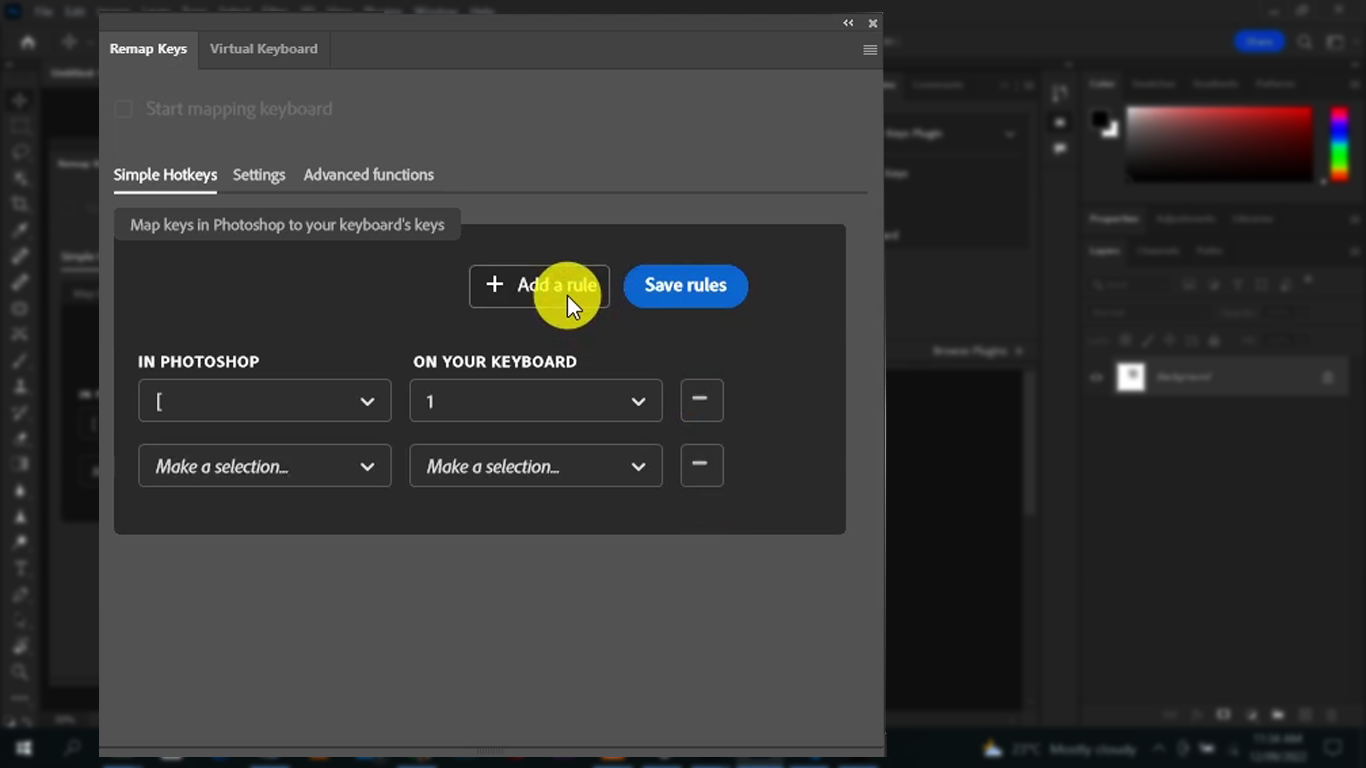The height and width of the screenshot is (768, 1366).
Task: Open the Make a selection dropdown
Action: click(x=265, y=466)
